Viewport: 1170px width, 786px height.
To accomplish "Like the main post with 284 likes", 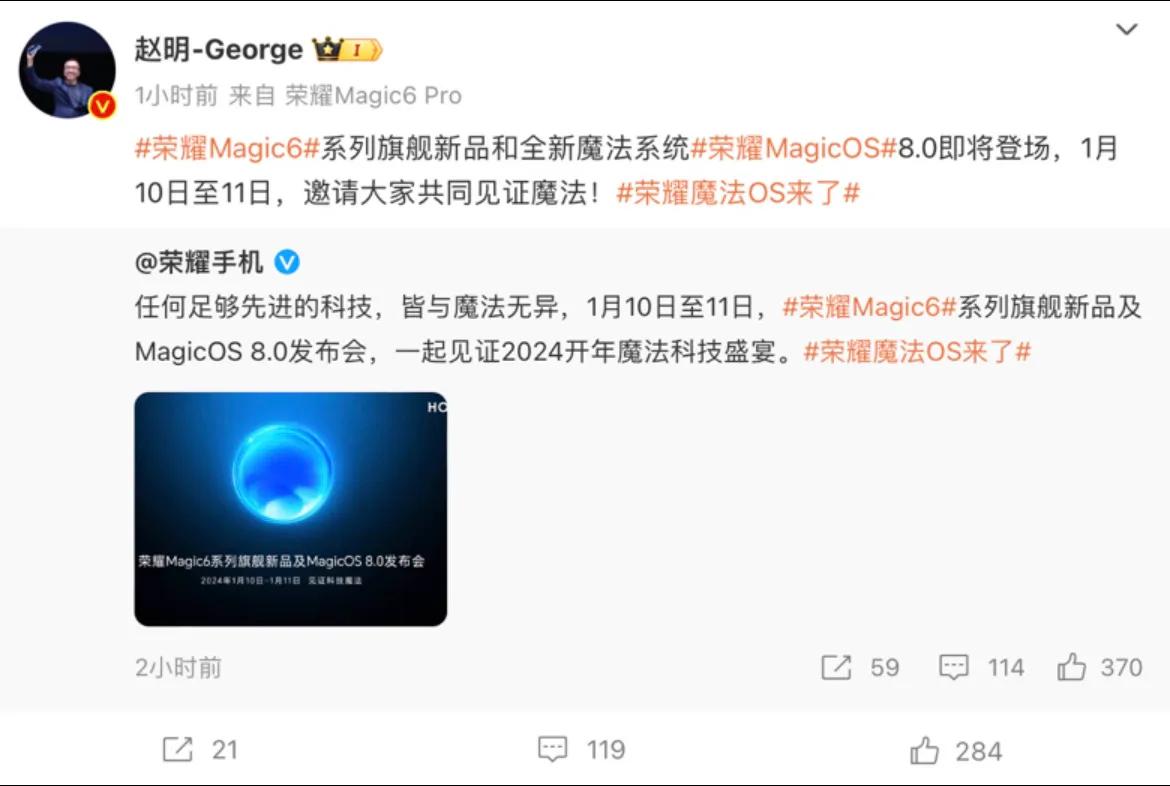I will [x=925, y=750].
